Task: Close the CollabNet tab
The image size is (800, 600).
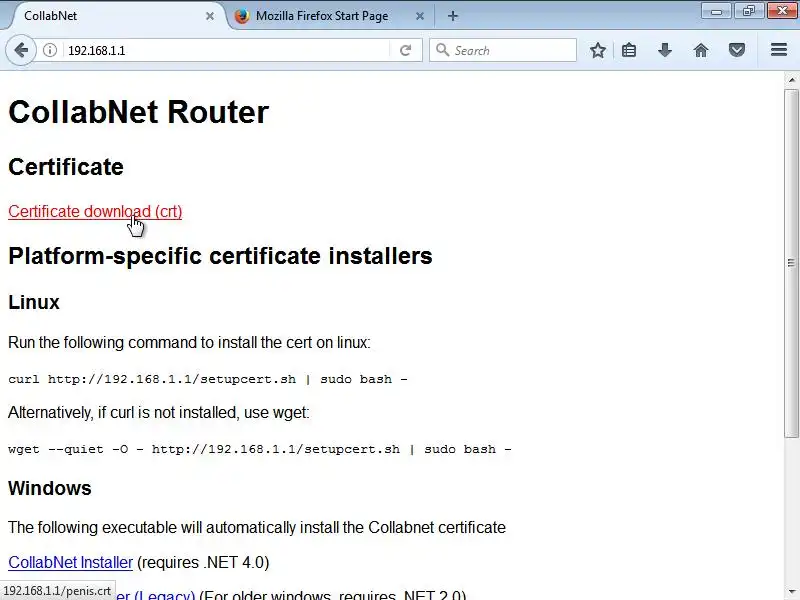Action: [210, 16]
